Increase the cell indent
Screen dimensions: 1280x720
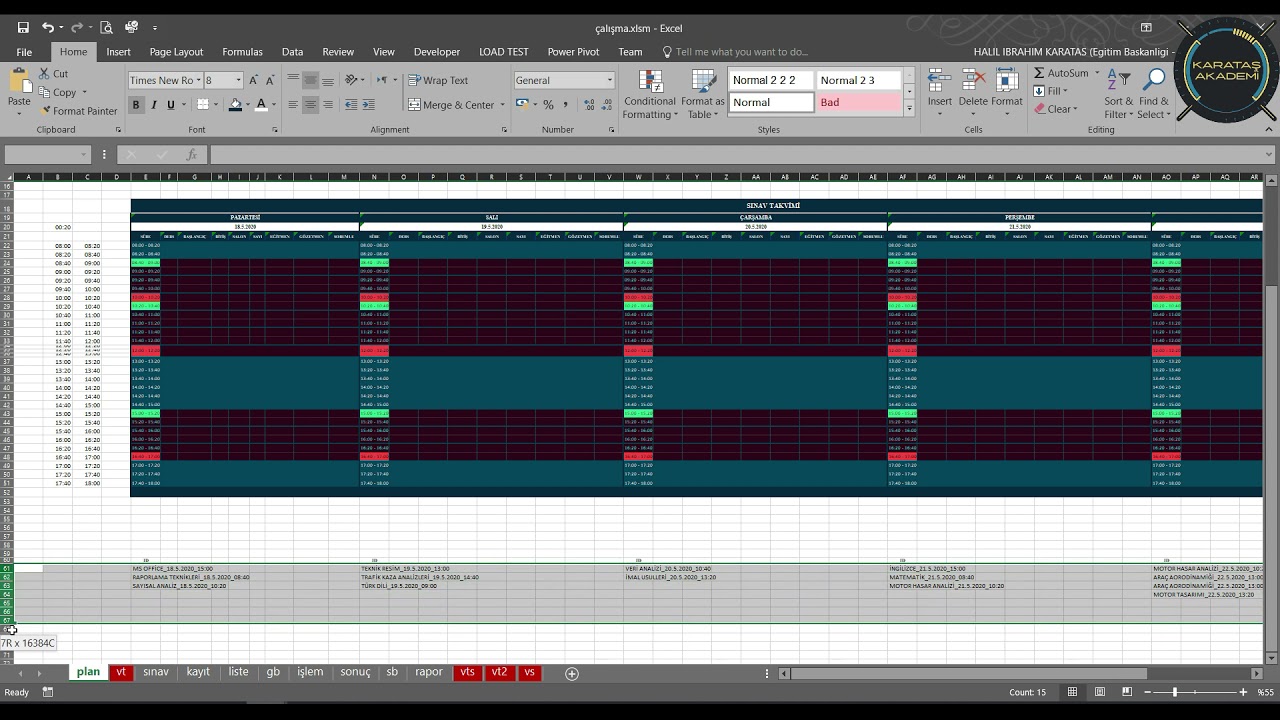pos(369,104)
